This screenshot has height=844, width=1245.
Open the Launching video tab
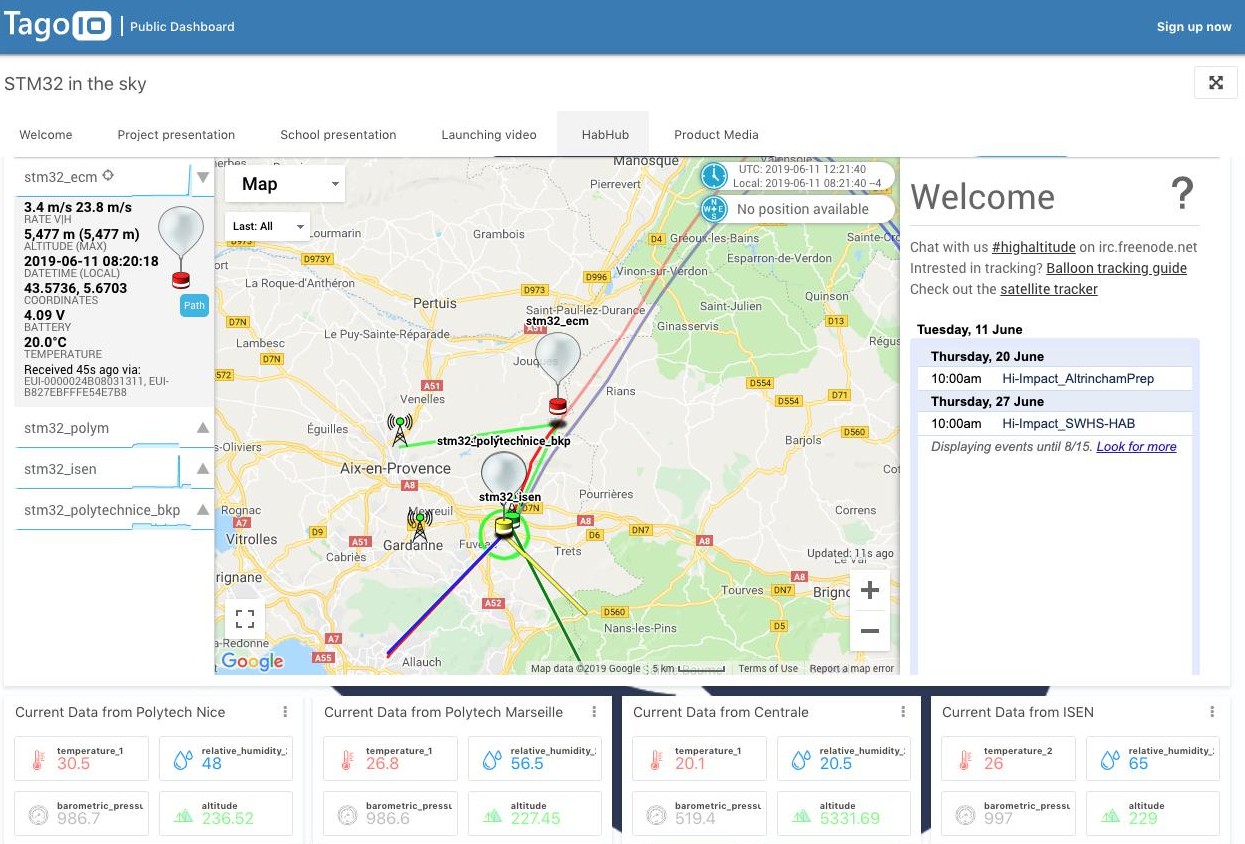(489, 135)
